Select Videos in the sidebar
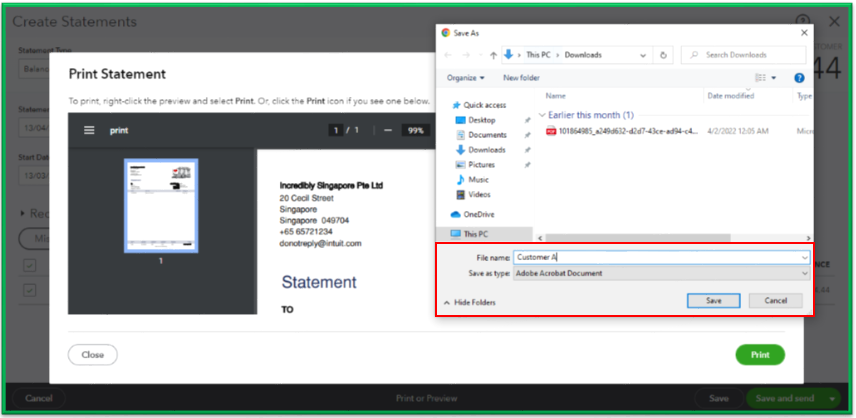Screen dimensions: 856x418 (x=473, y=194)
